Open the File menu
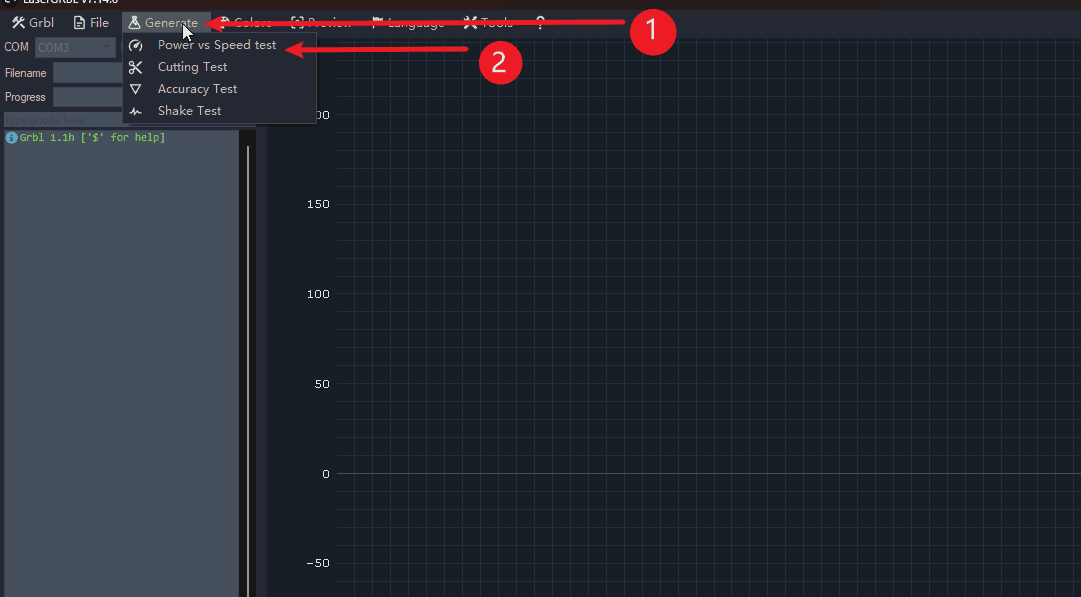This screenshot has height=597, width=1081. [x=91, y=23]
